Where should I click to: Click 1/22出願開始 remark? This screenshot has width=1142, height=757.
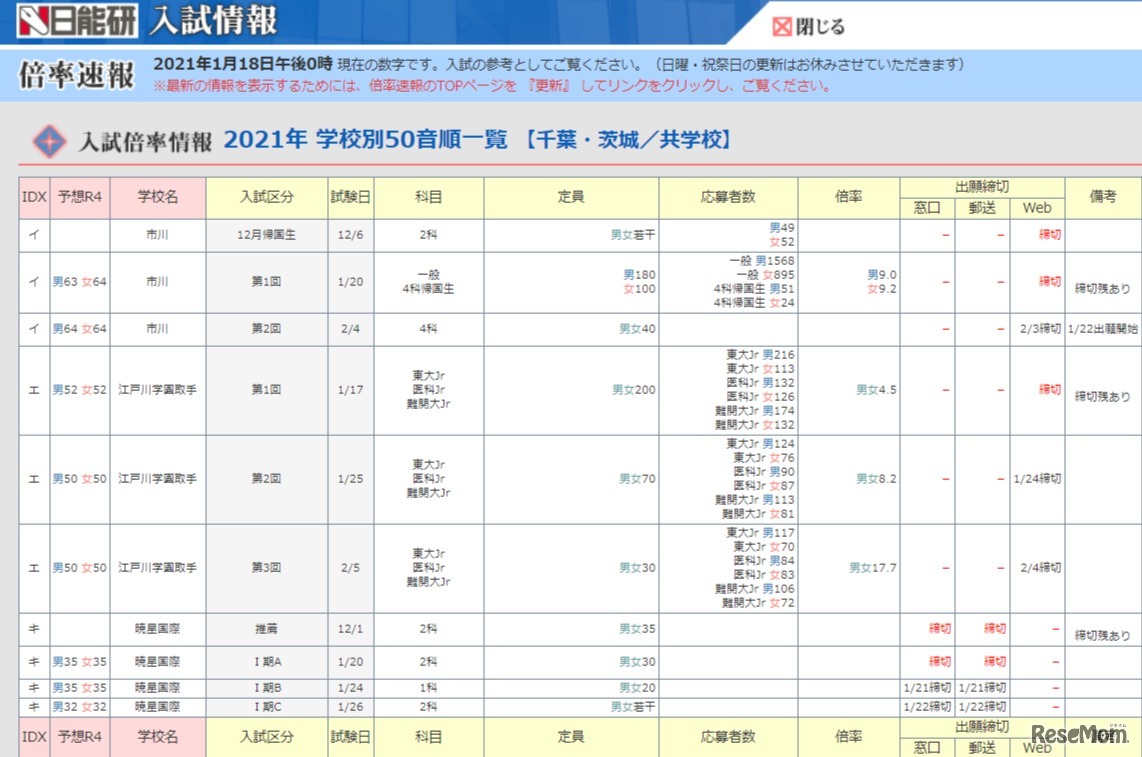pyautogui.click(x=1103, y=329)
